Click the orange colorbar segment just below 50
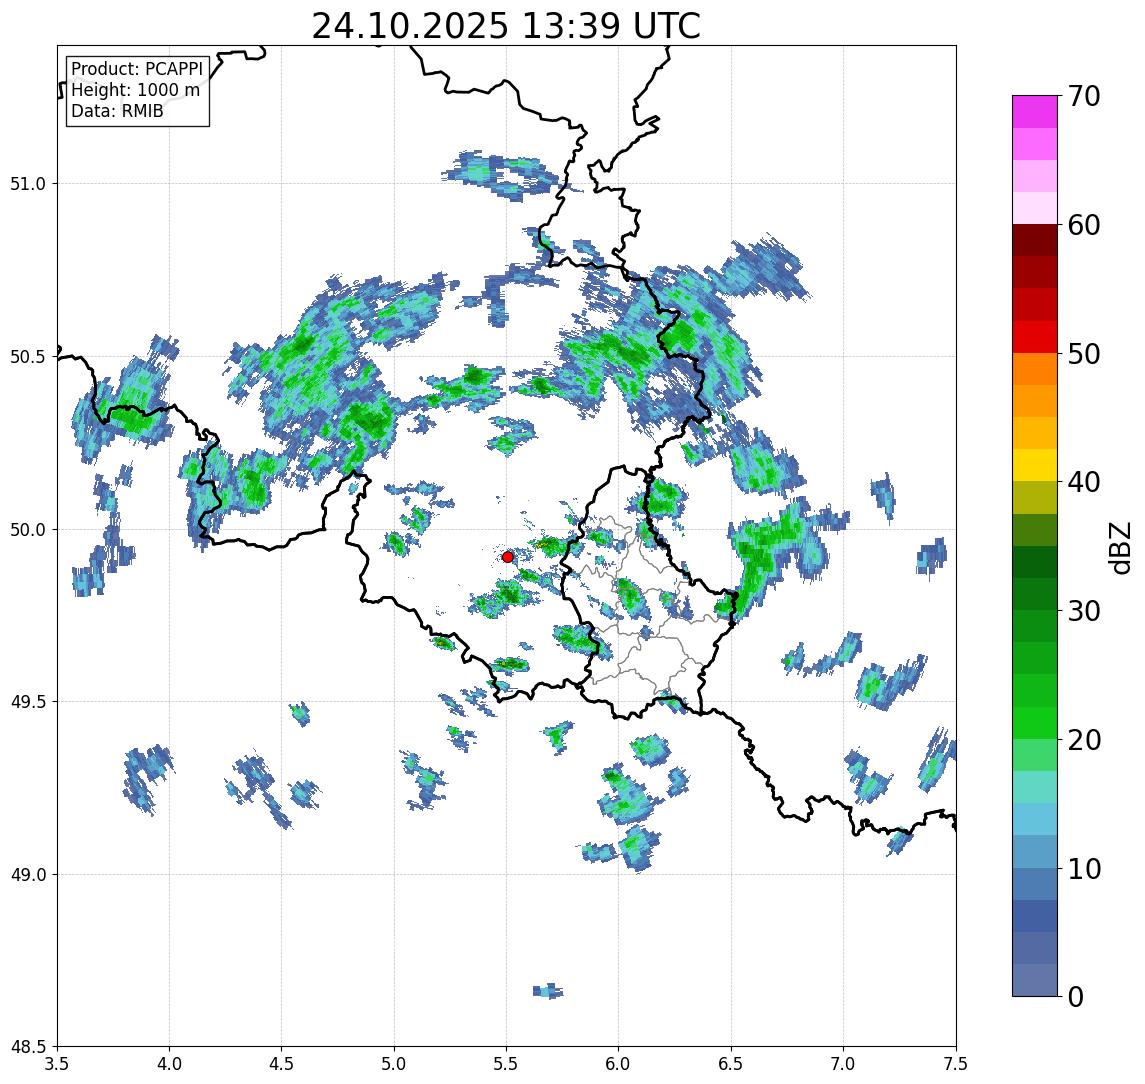This screenshot has height=1084, width=1145. tap(1035, 369)
